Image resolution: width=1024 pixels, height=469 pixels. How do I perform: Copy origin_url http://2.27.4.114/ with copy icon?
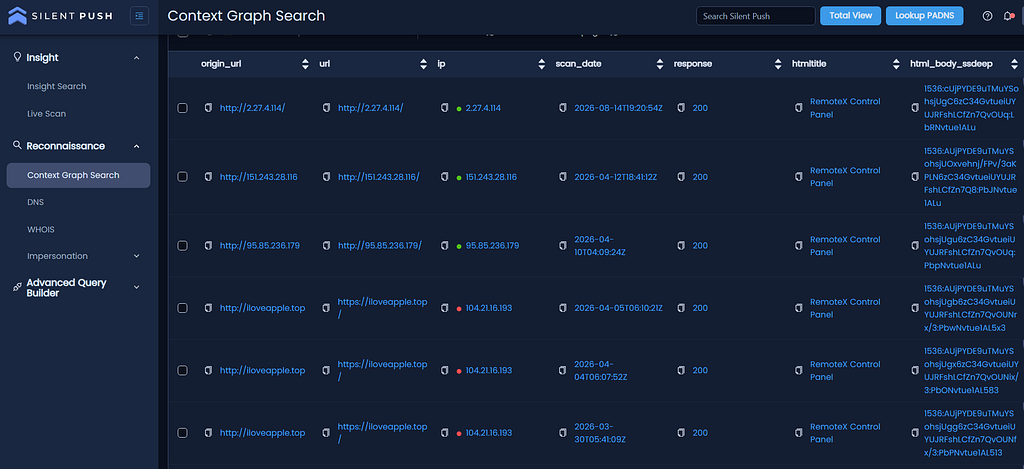click(208, 108)
